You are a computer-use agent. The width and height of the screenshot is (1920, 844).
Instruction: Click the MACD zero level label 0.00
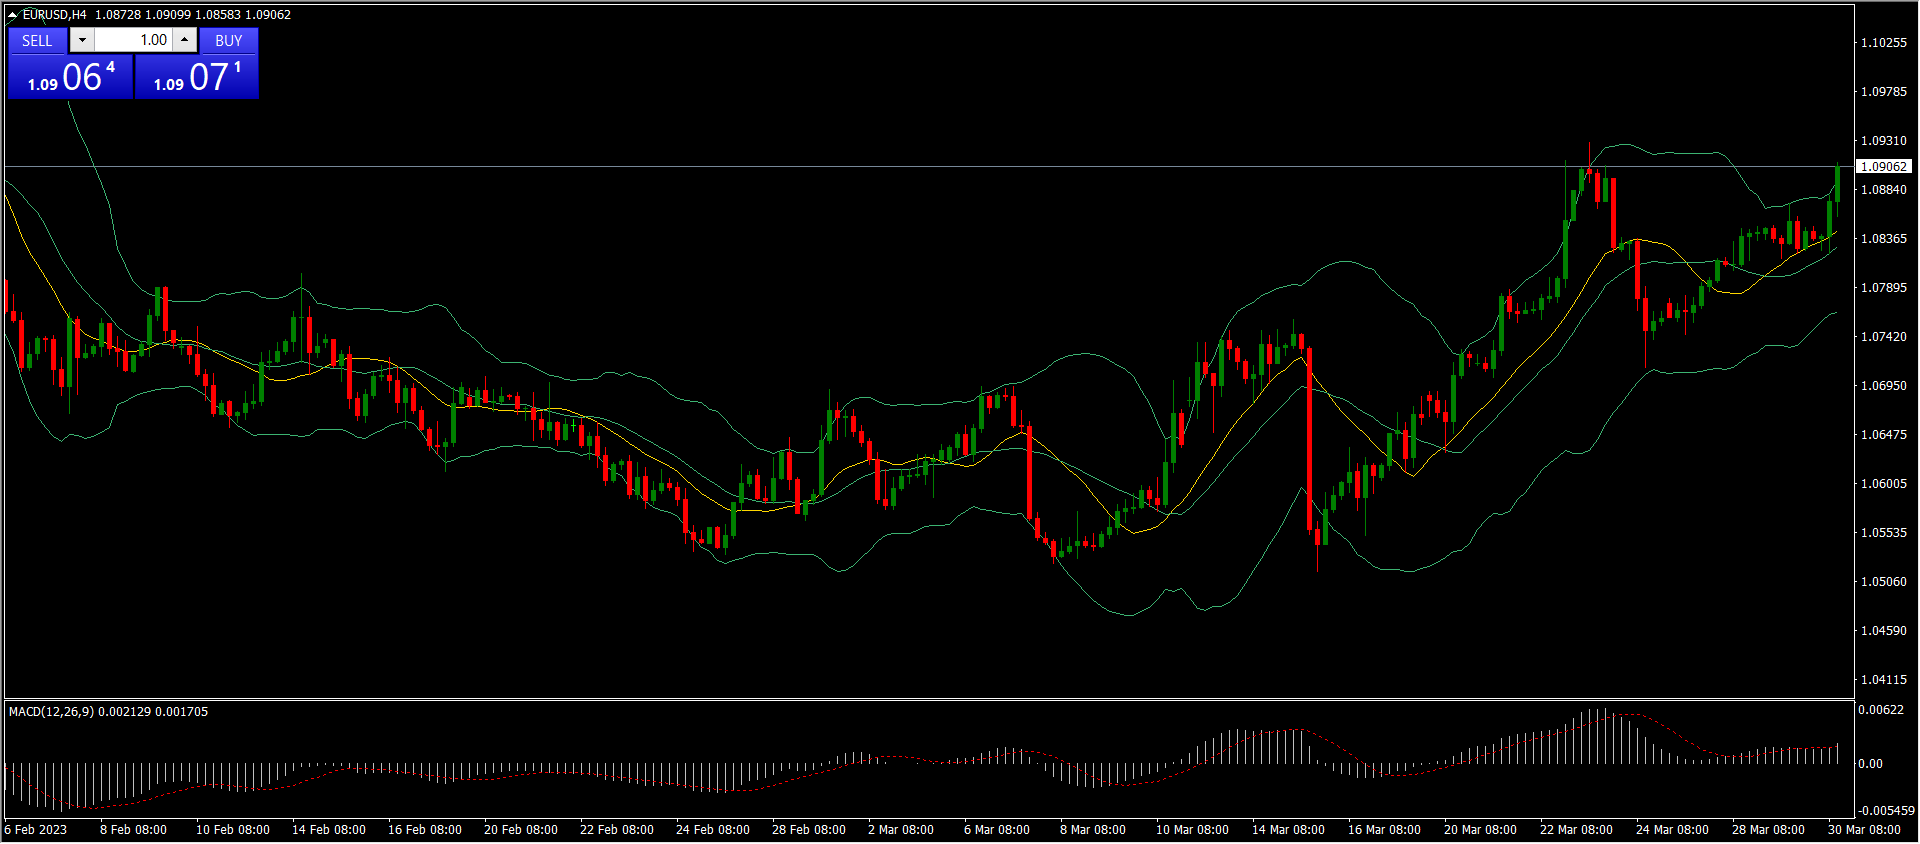(1870, 764)
